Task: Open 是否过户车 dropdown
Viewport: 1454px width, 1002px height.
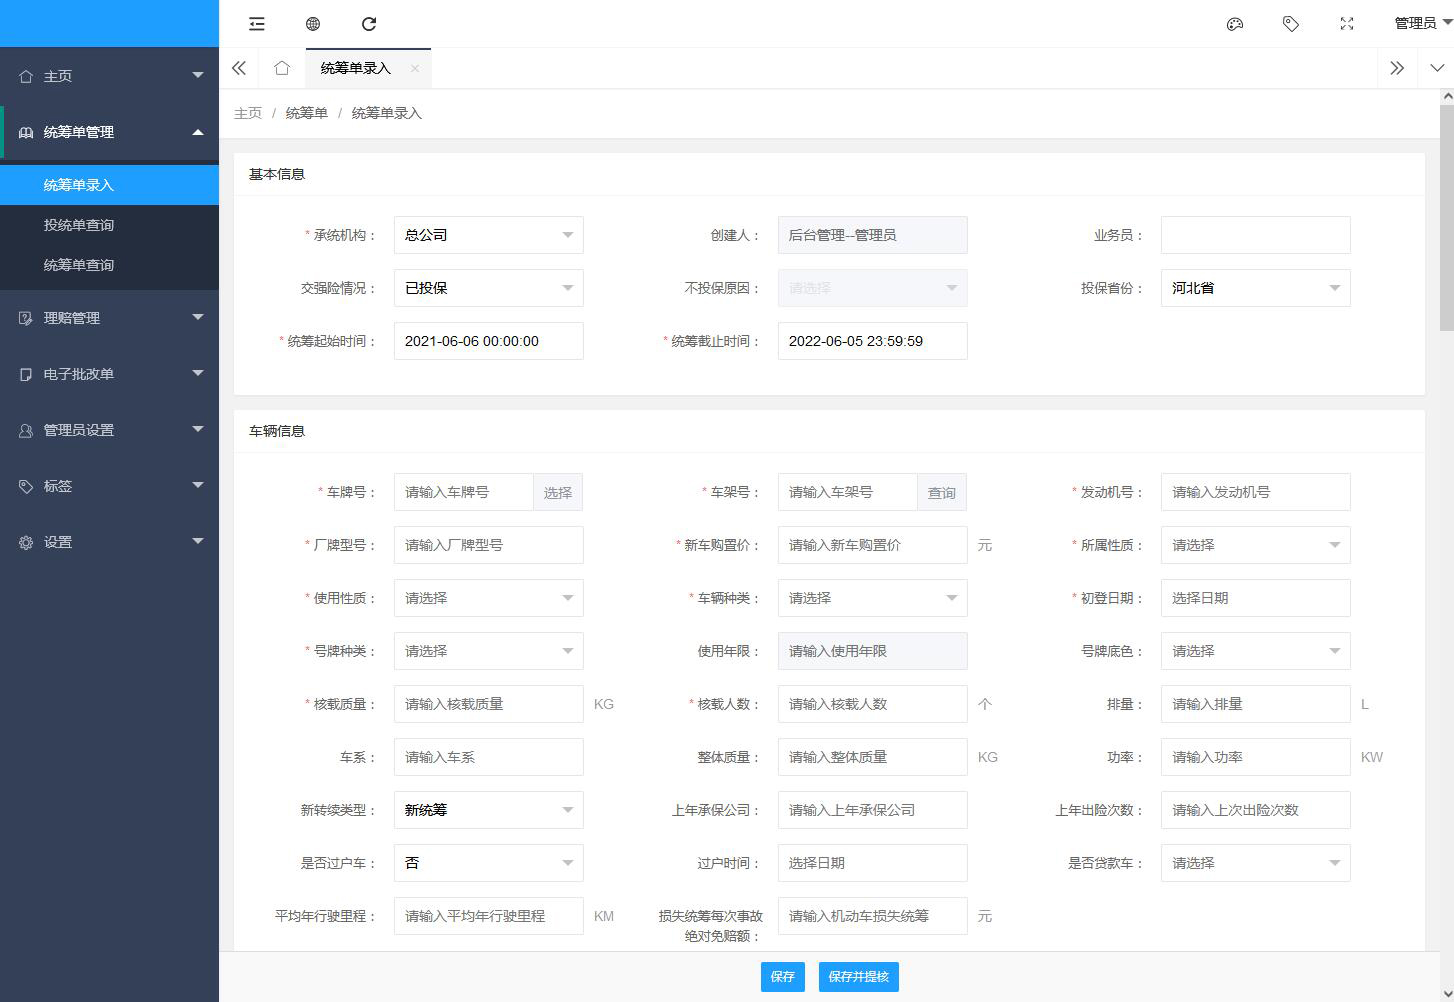Action: (489, 863)
